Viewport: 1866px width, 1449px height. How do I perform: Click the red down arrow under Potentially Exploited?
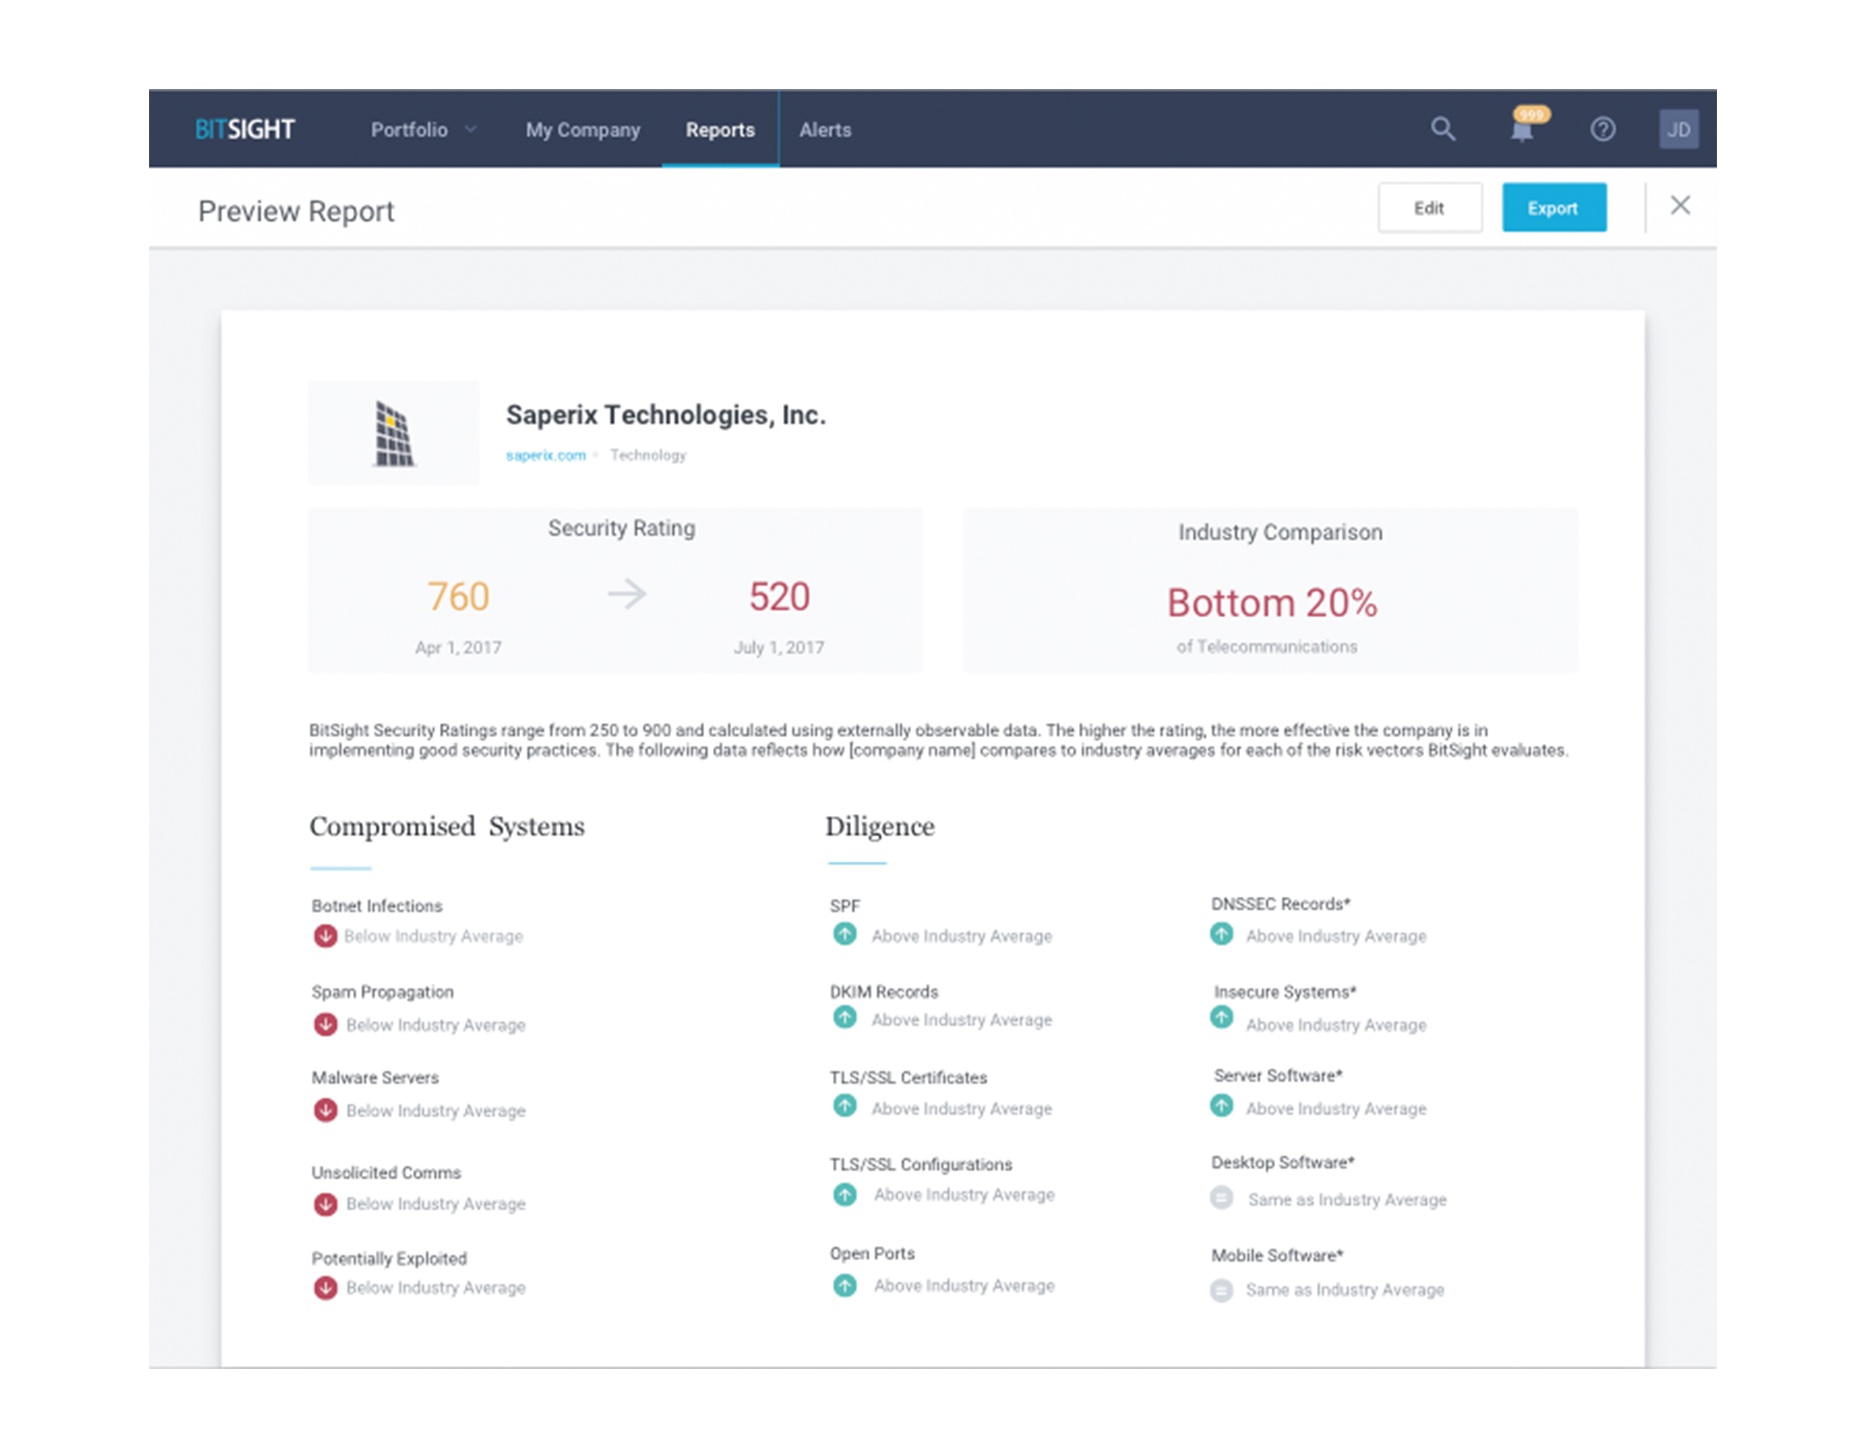pyautogui.click(x=325, y=1288)
